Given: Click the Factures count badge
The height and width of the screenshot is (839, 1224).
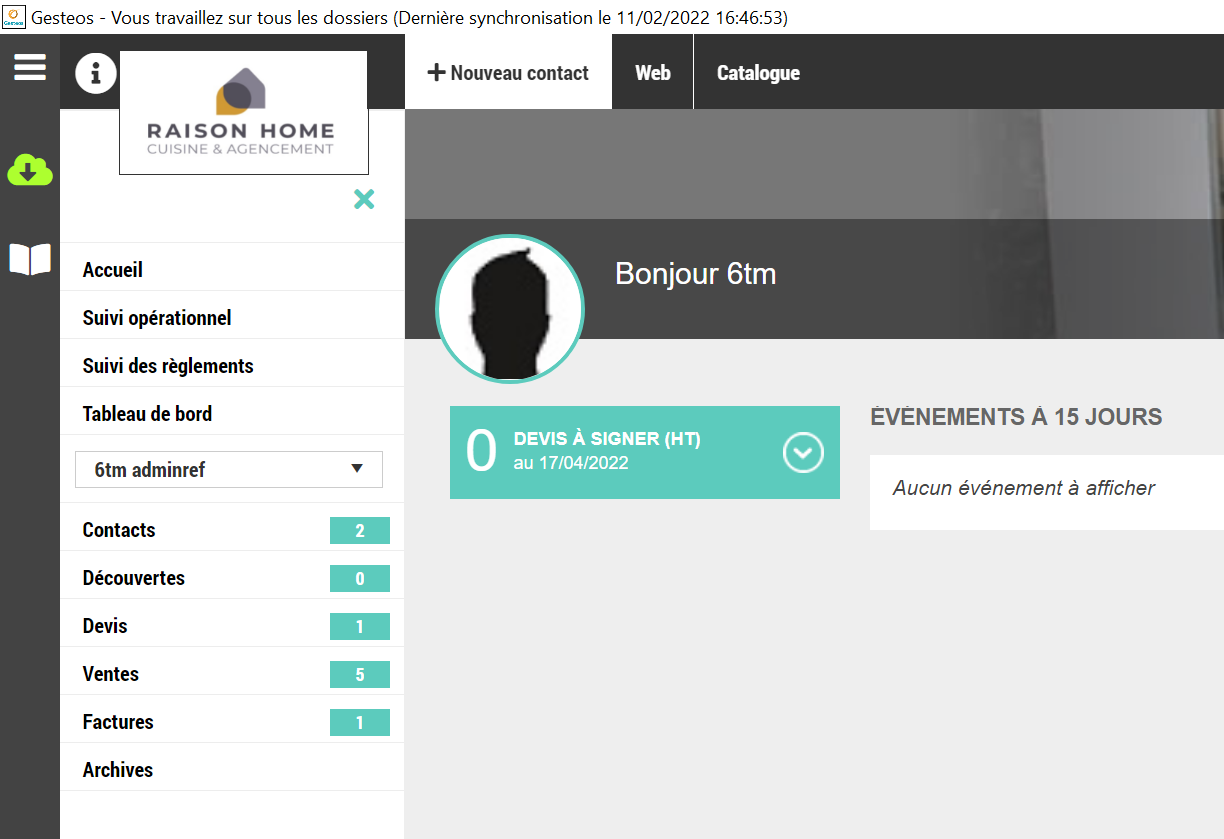Looking at the screenshot, I should (x=360, y=723).
